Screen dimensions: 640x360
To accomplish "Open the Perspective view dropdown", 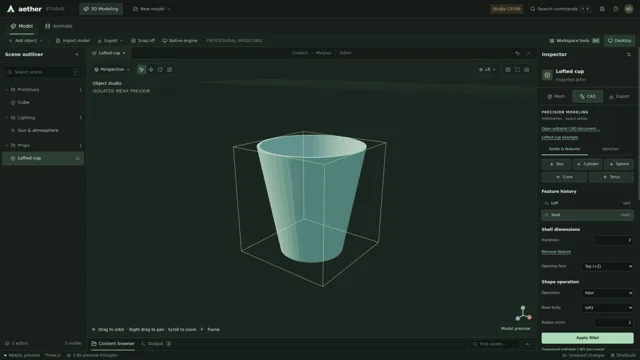I will (x=112, y=70).
